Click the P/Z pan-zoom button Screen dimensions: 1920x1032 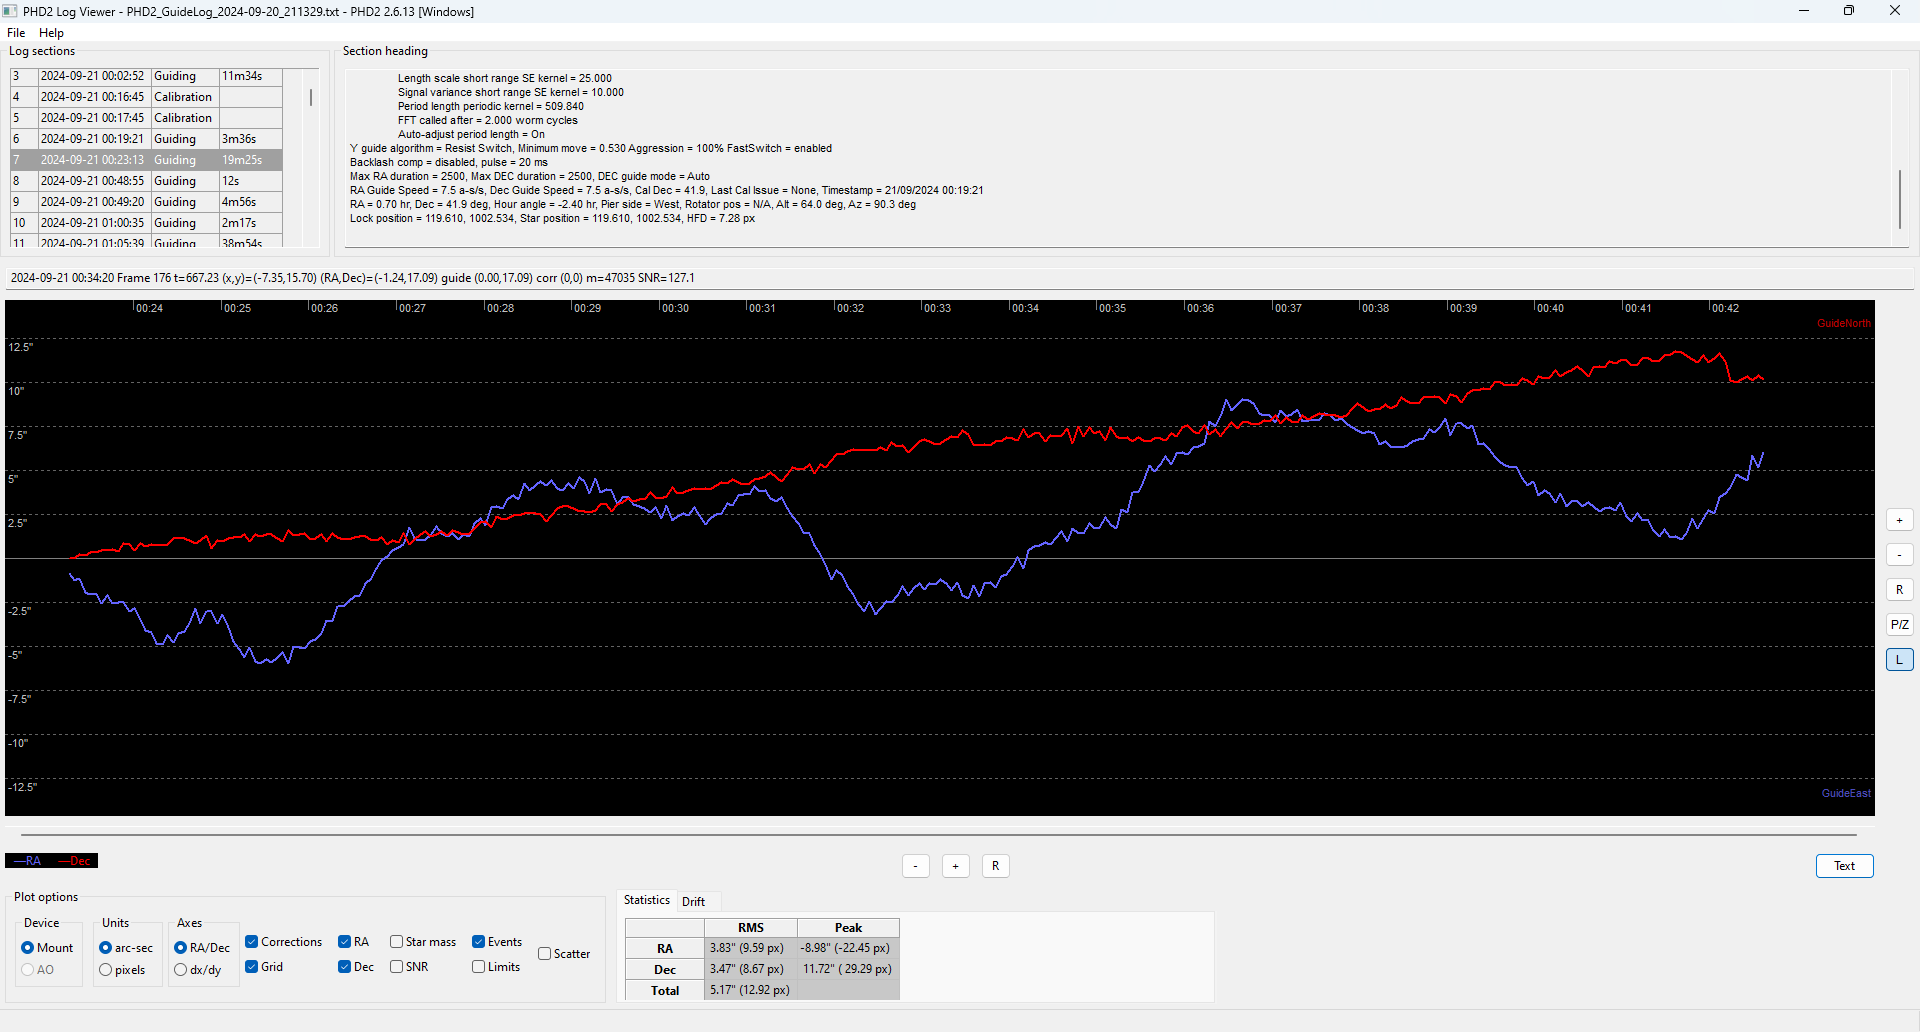coord(1899,625)
